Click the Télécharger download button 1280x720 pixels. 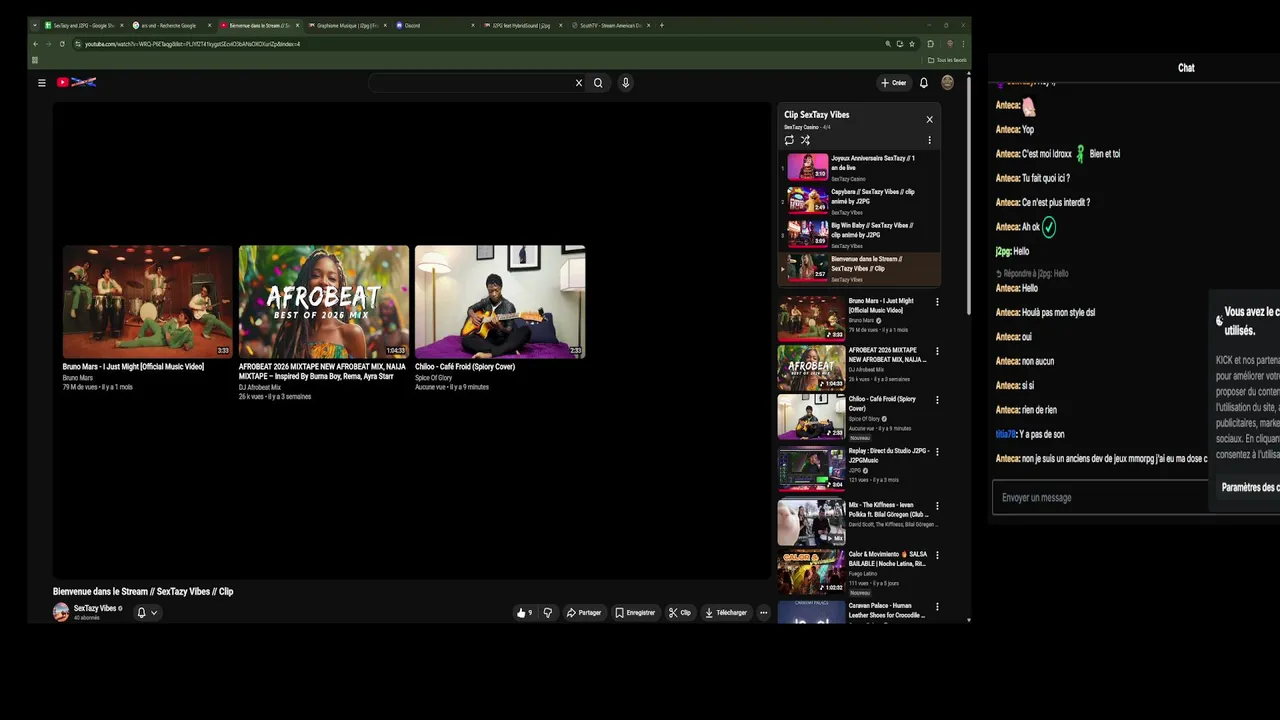point(726,612)
